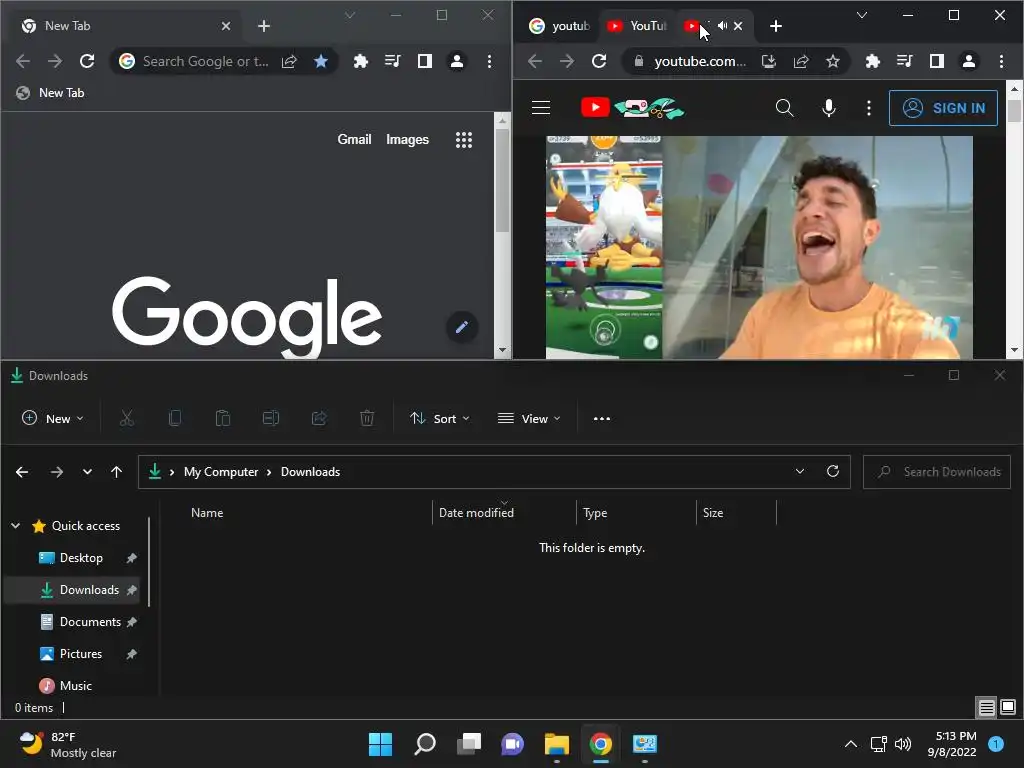Open media controls in YouTube Chrome window
Image resolution: width=1024 pixels, height=768 pixels.
point(904,61)
